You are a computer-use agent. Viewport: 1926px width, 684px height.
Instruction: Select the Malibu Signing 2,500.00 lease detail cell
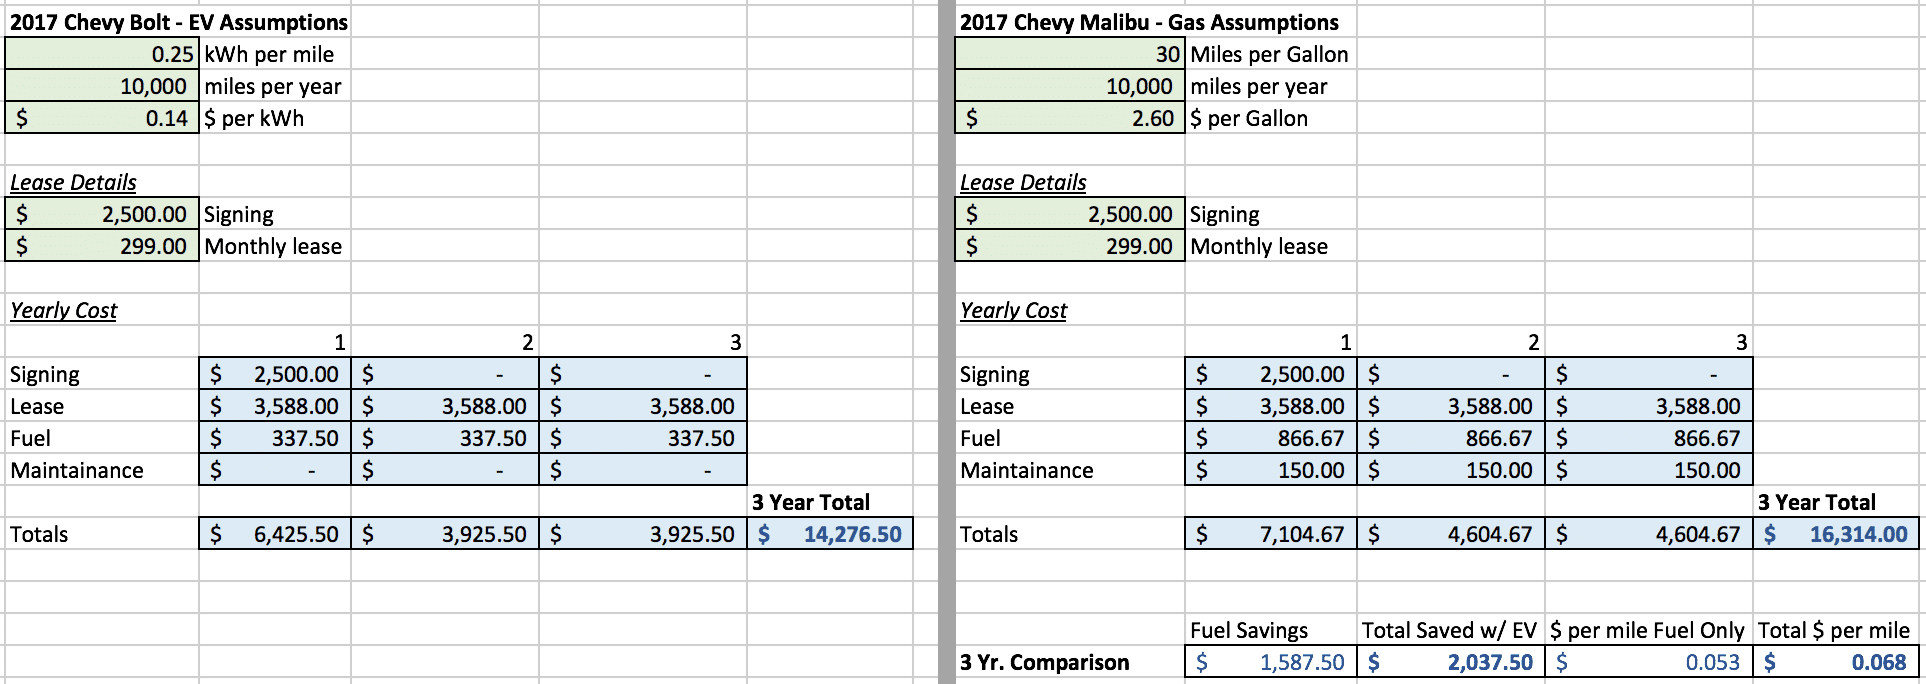1070,214
